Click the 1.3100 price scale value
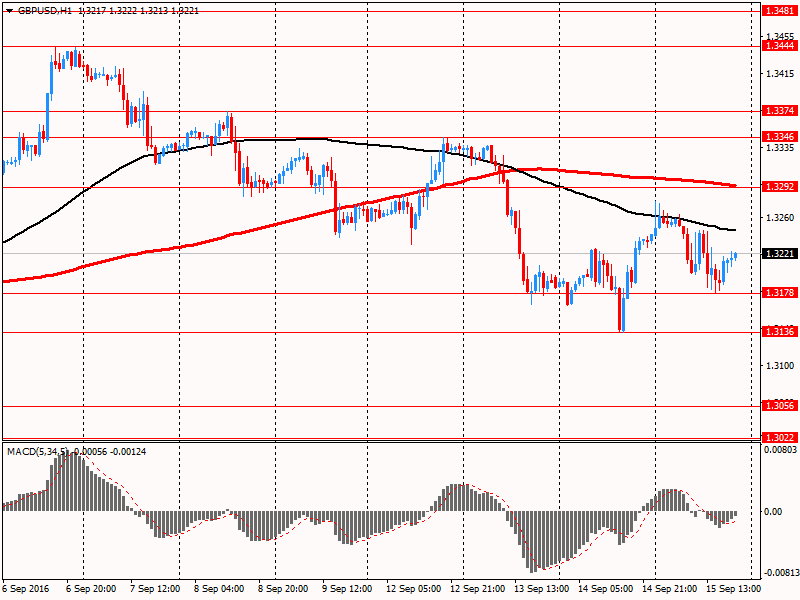The width and height of the screenshot is (800, 600). (x=780, y=366)
